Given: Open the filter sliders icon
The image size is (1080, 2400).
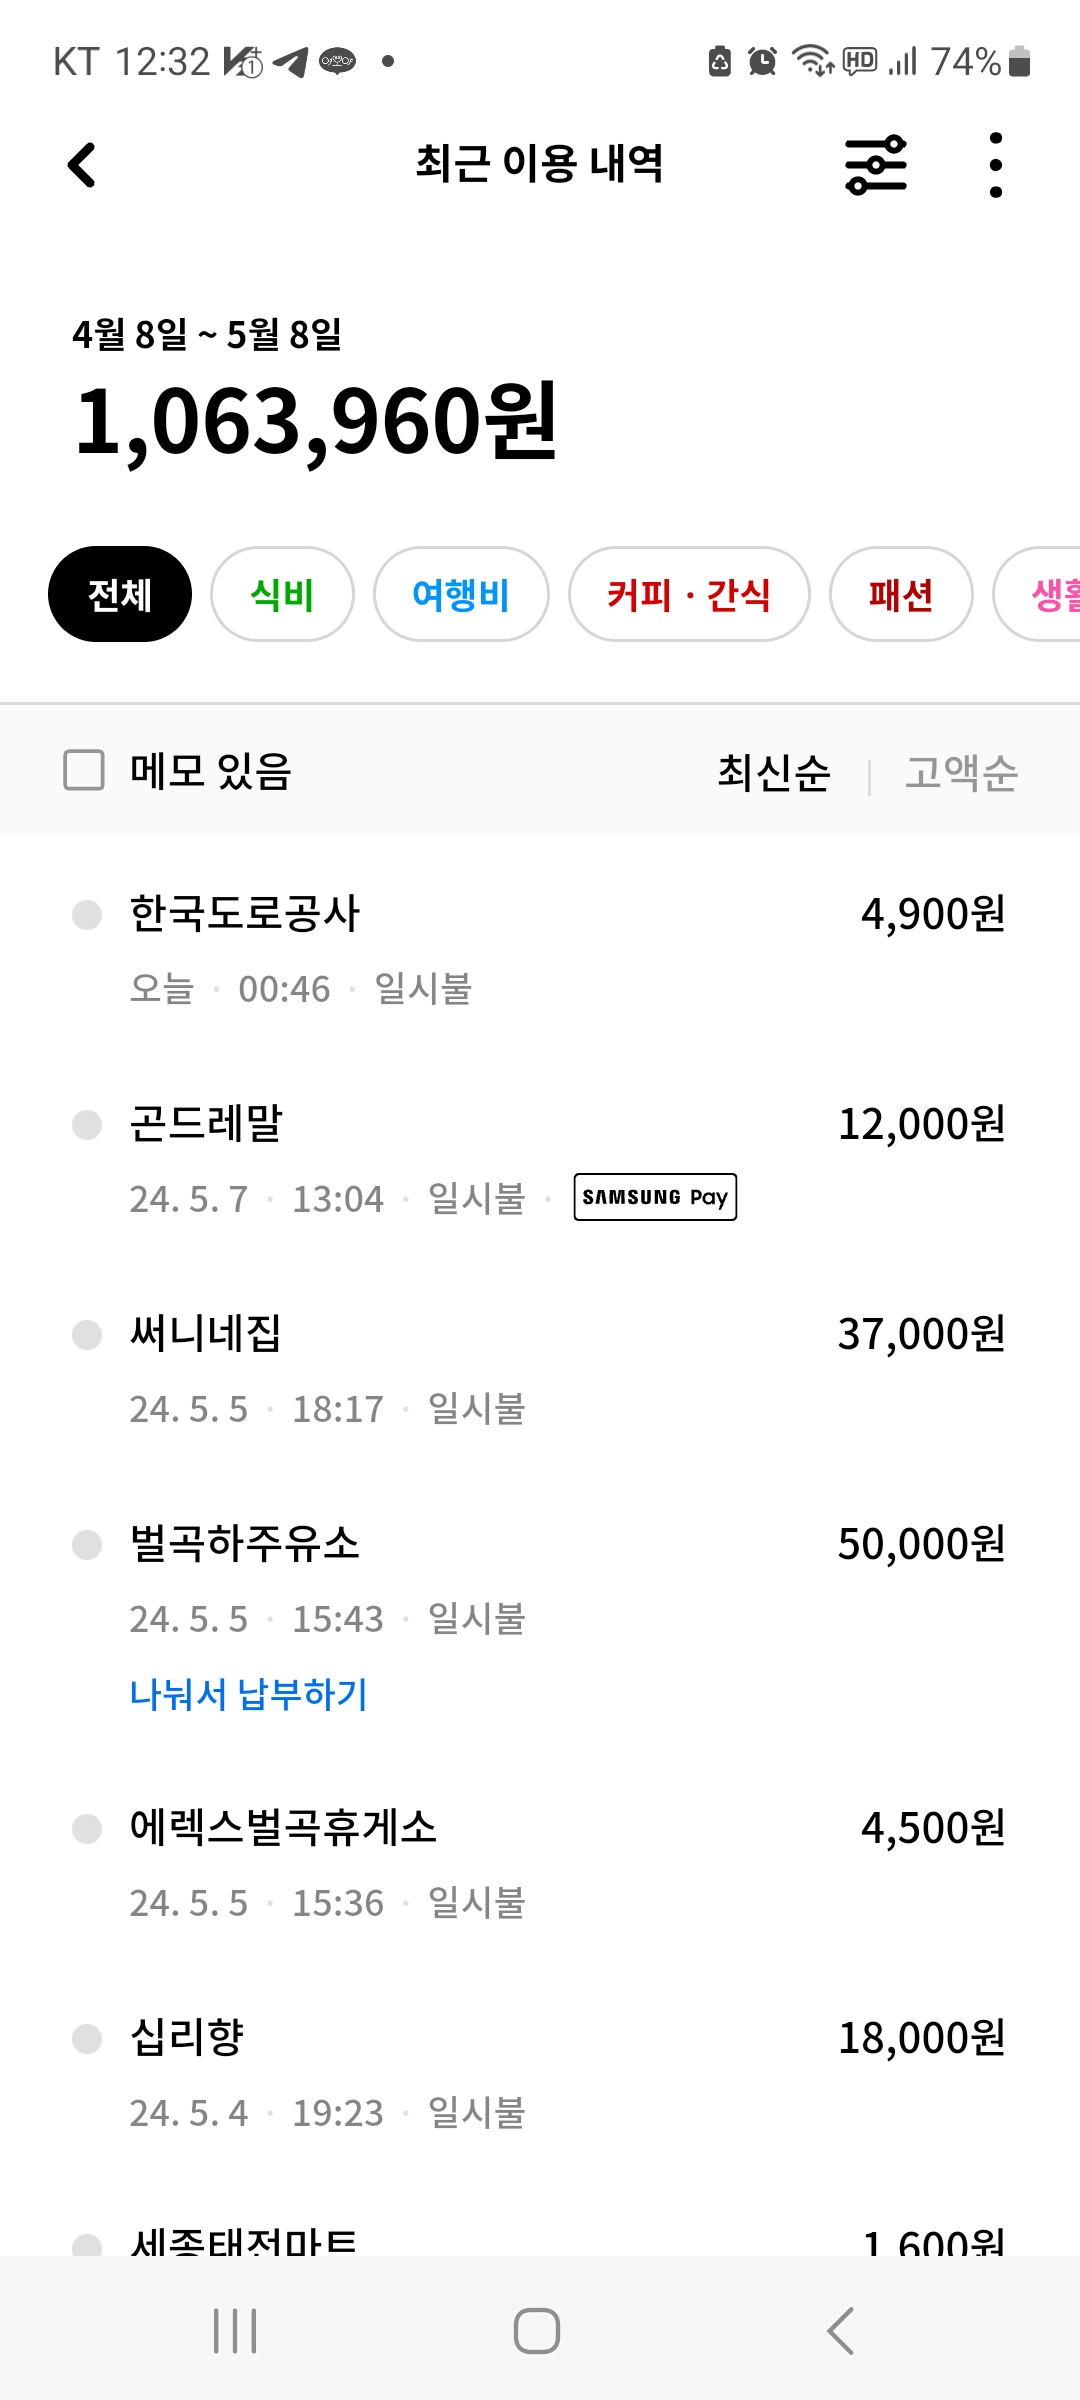Looking at the screenshot, I should (876, 165).
